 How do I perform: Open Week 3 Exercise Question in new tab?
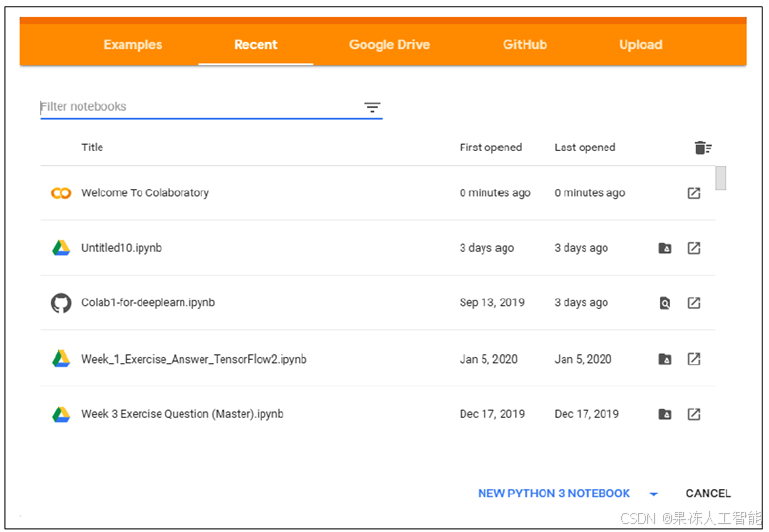pyautogui.click(x=693, y=414)
